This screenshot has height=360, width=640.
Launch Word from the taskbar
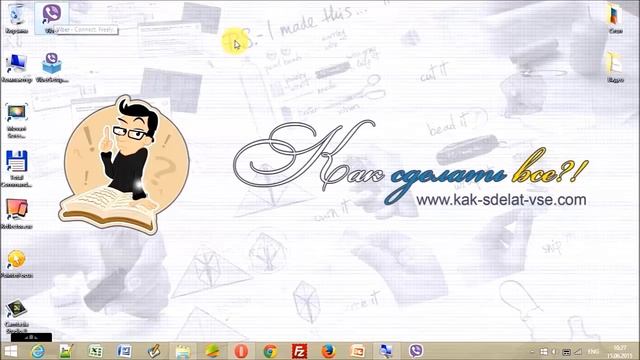[124, 351]
